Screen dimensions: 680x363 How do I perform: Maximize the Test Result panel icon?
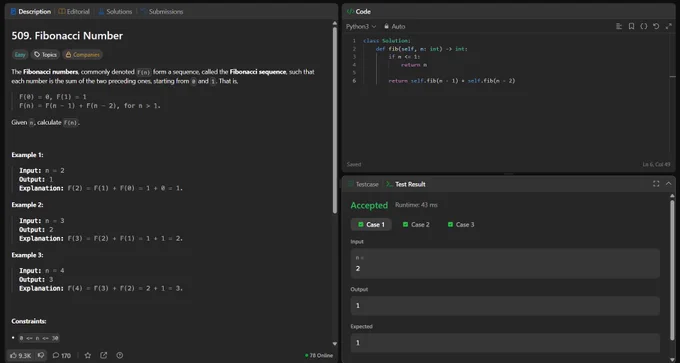coord(656,184)
